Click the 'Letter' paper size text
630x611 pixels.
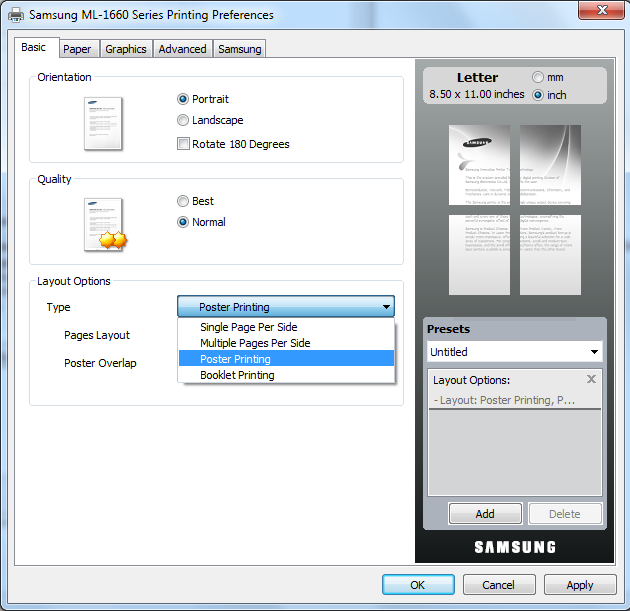point(478,78)
